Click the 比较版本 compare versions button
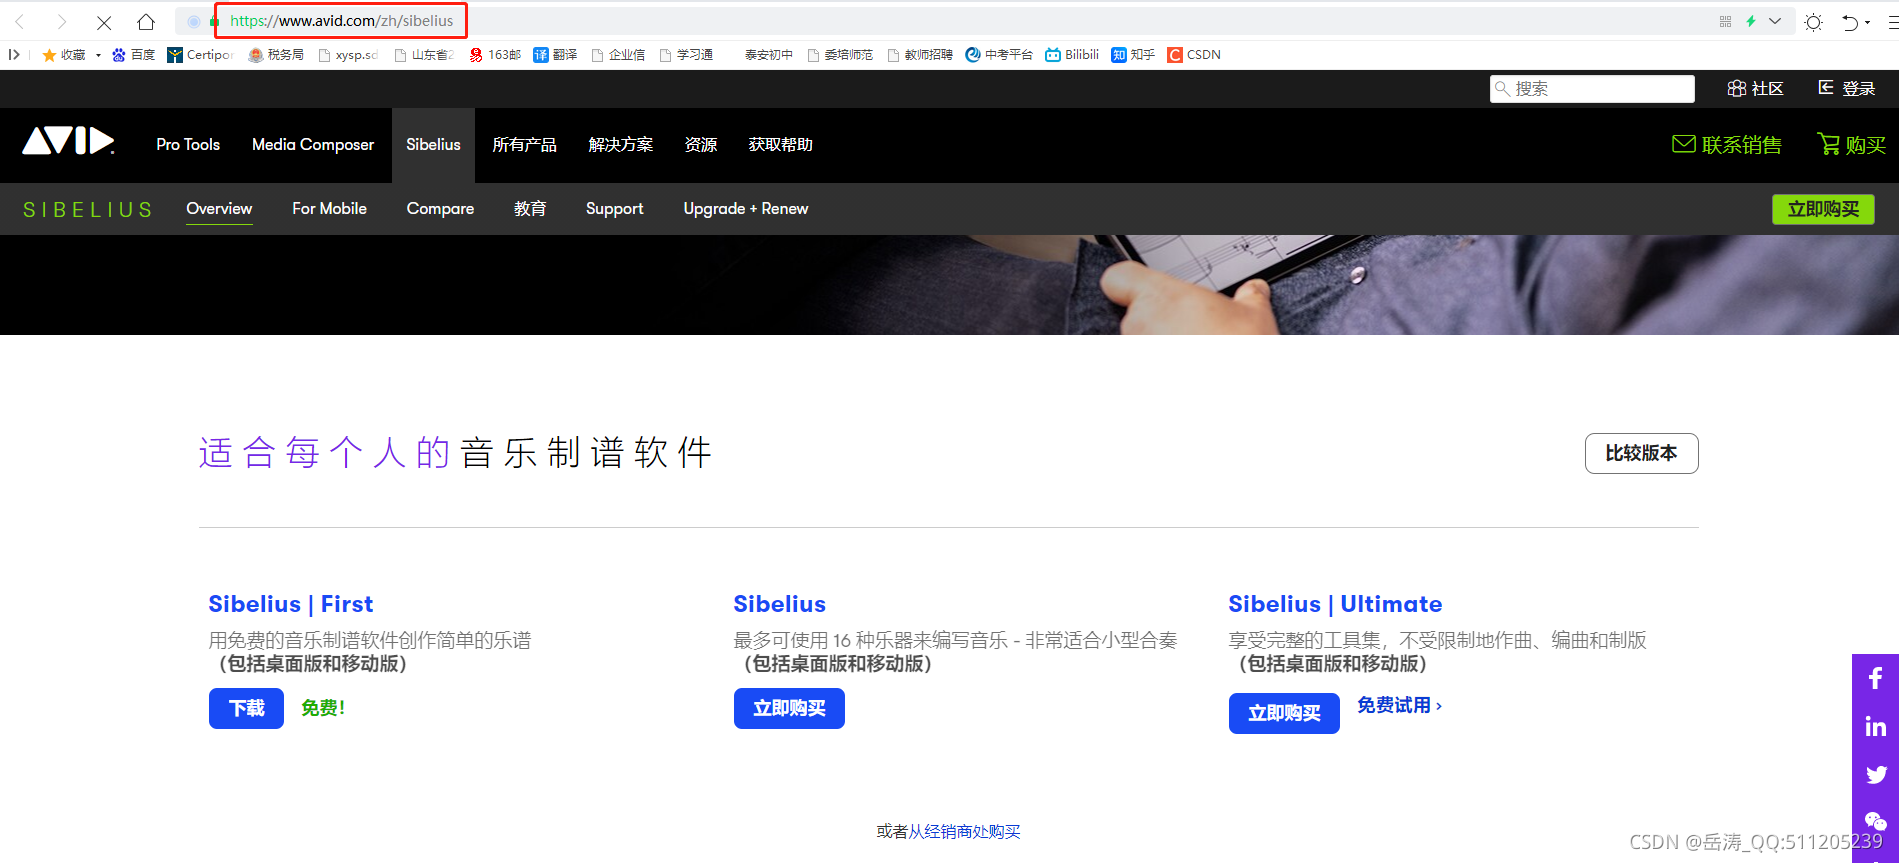 pyautogui.click(x=1642, y=454)
